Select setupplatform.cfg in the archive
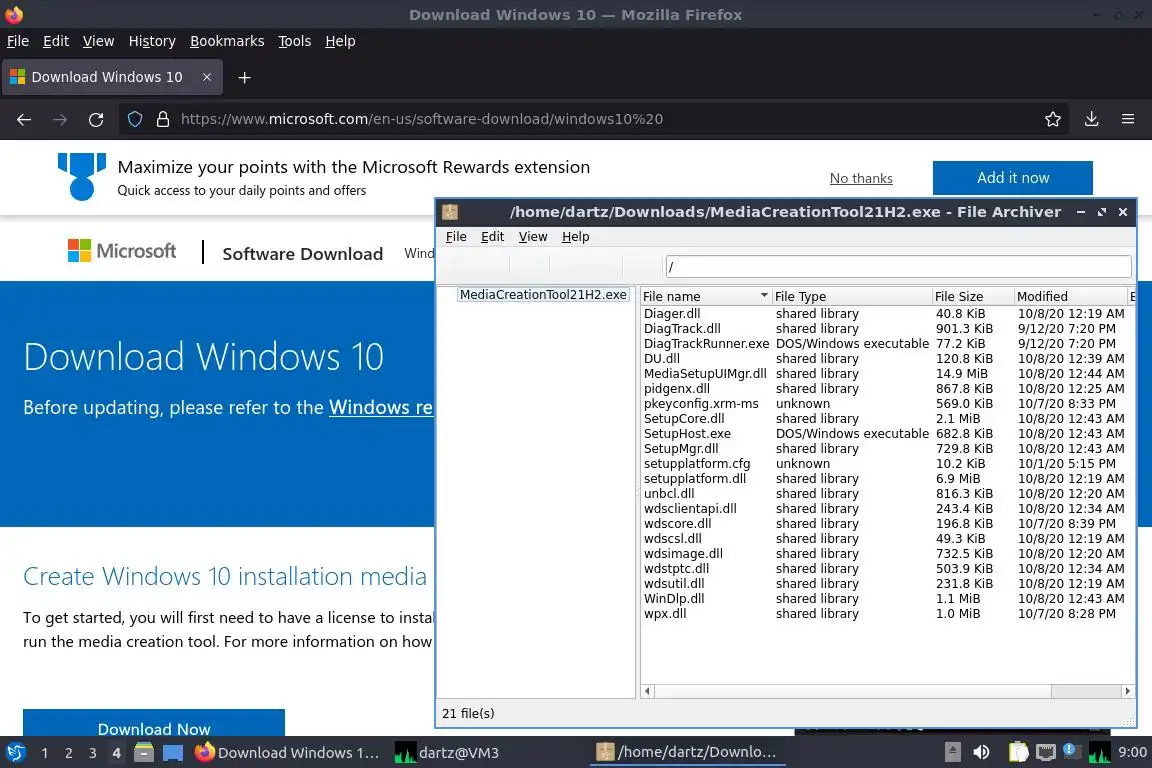1152x768 pixels. [884, 464]
